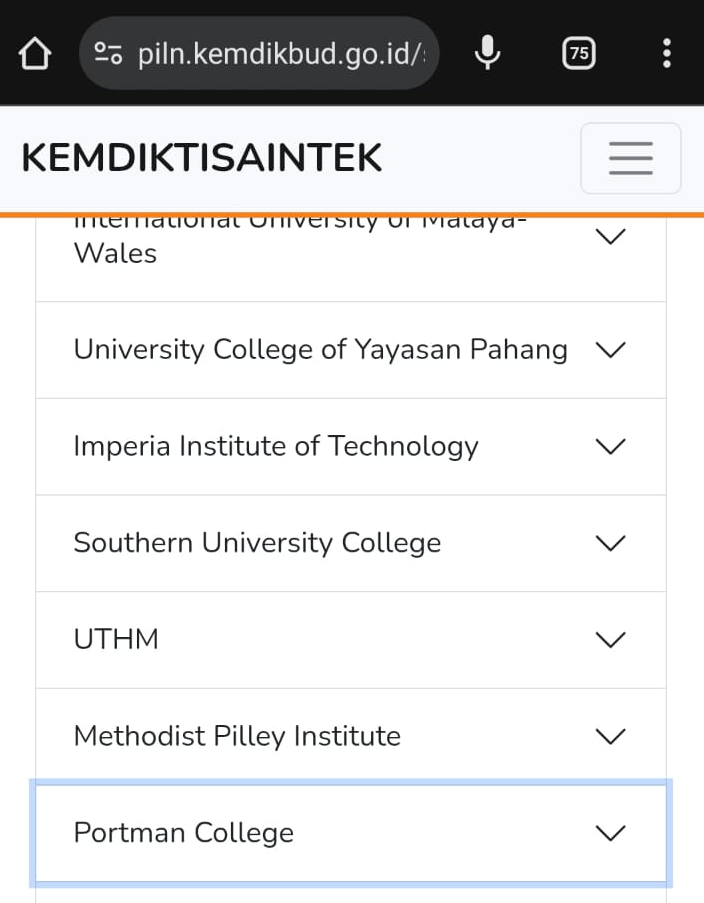
Task: Expand the University College of Yayasan Pahang chevron
Action: [610, 349]
